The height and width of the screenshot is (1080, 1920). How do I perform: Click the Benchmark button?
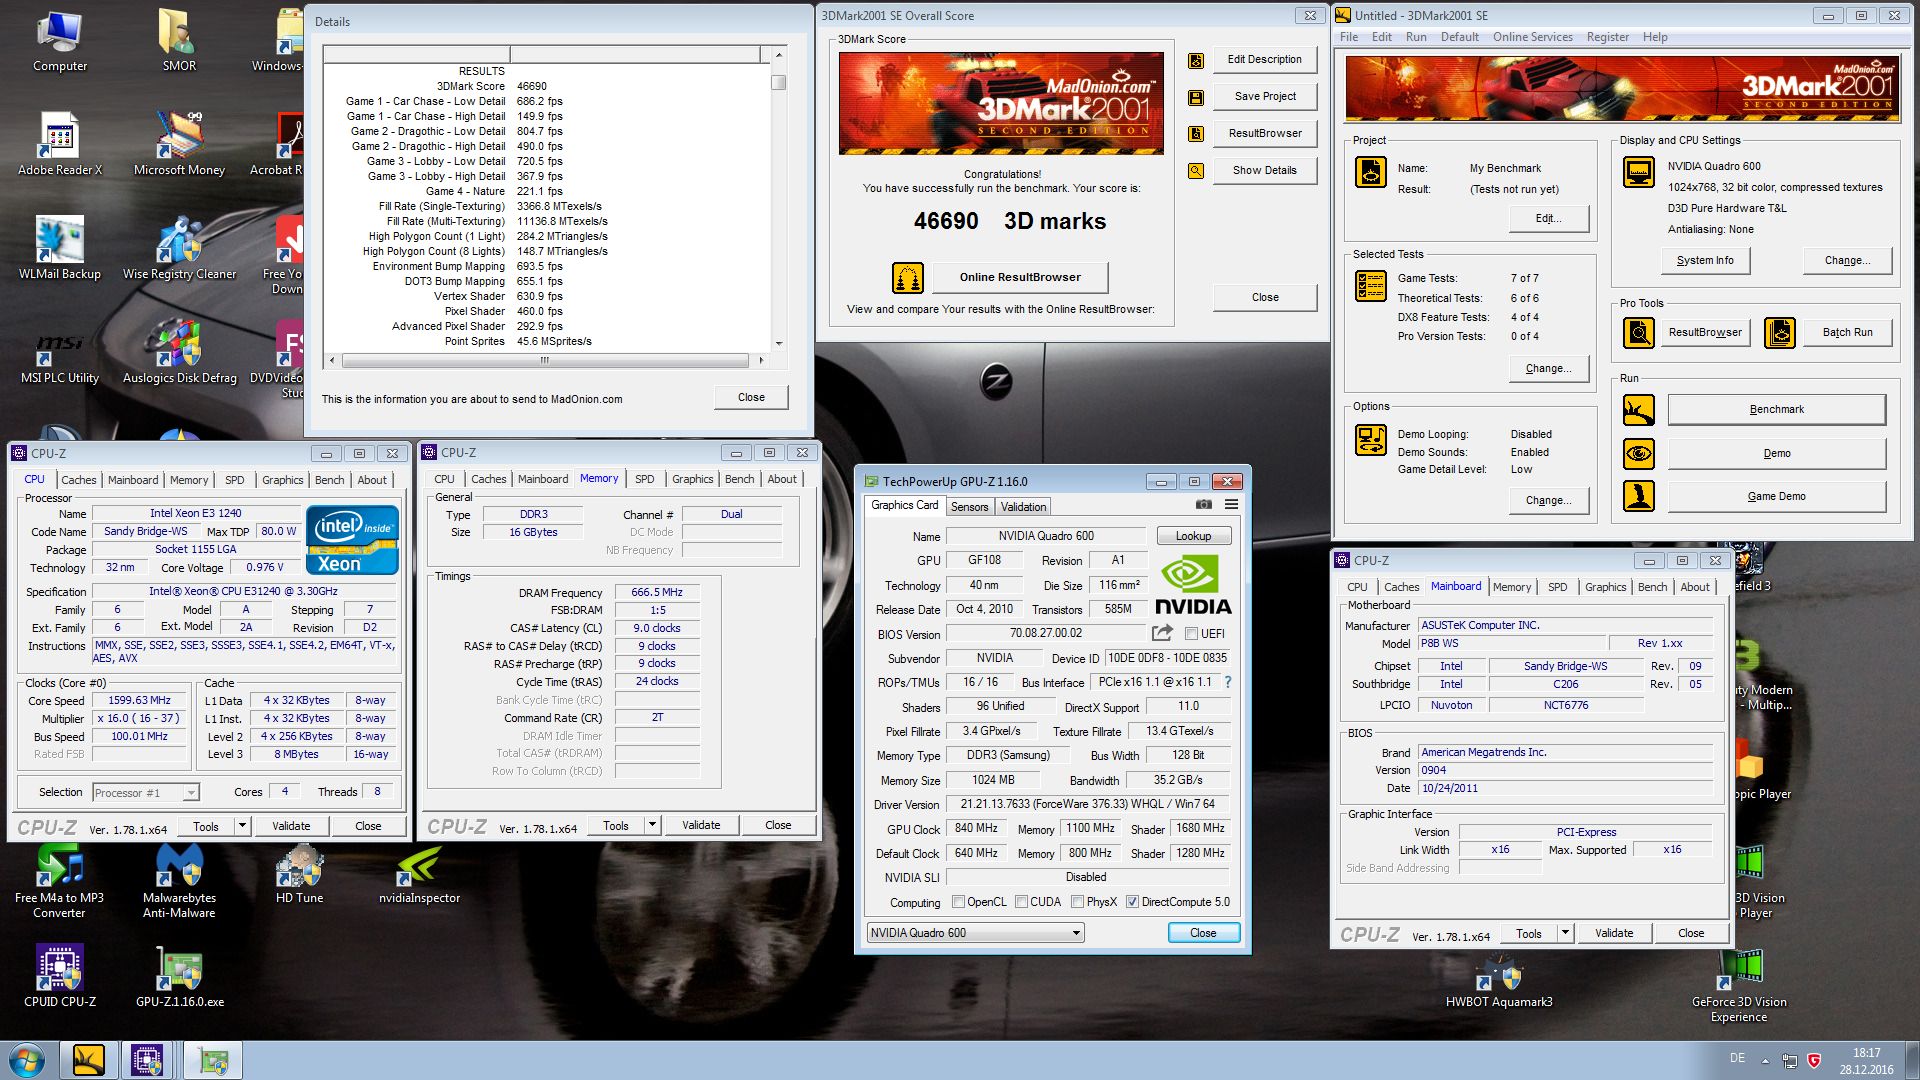[1776, 410]
